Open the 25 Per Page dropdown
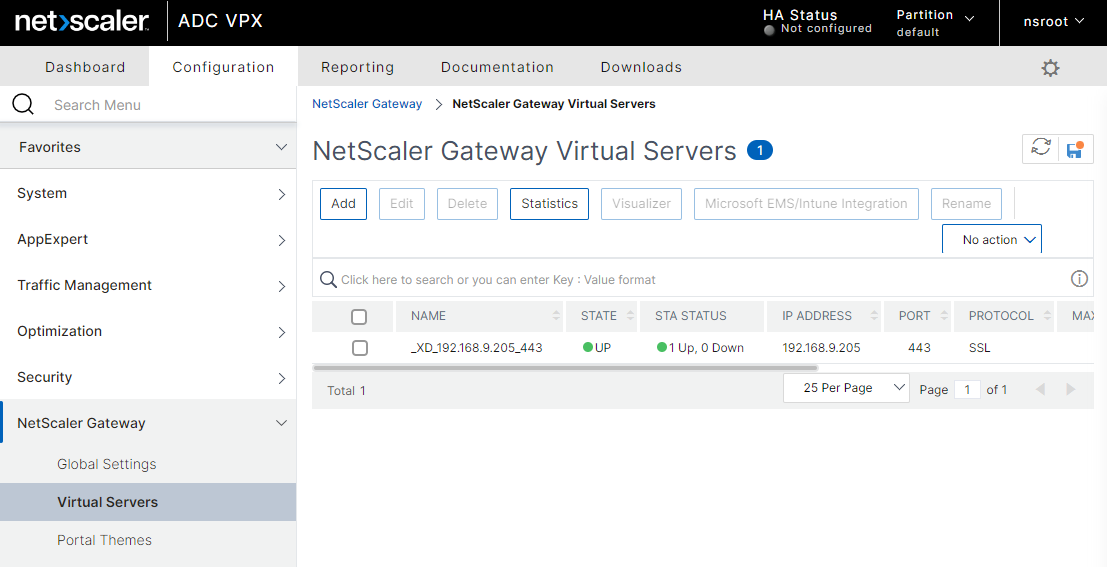 tap(846, 388)
